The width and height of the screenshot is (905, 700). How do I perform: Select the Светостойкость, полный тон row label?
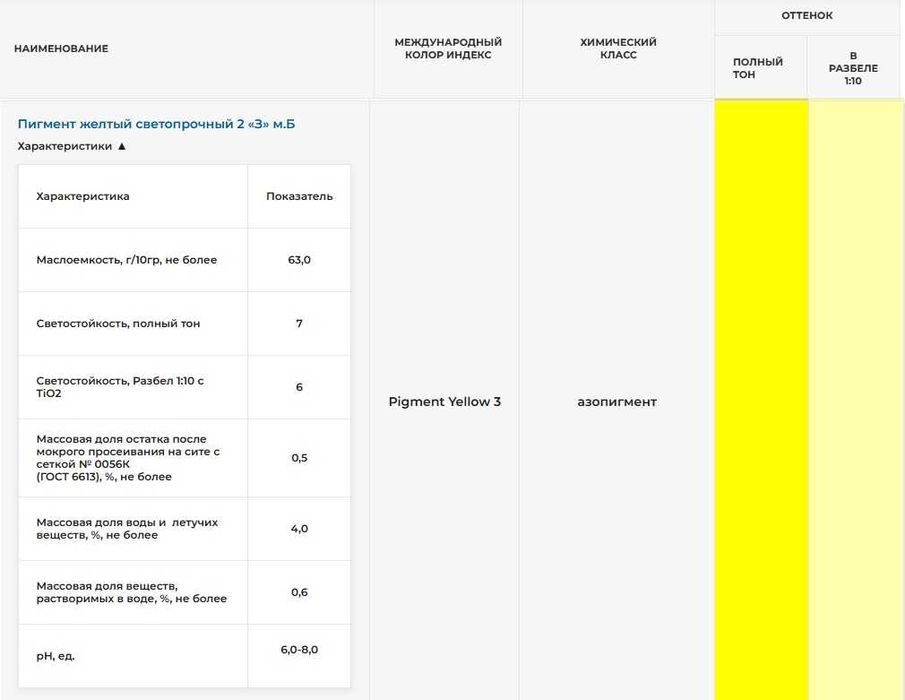(x=118, y=323)
